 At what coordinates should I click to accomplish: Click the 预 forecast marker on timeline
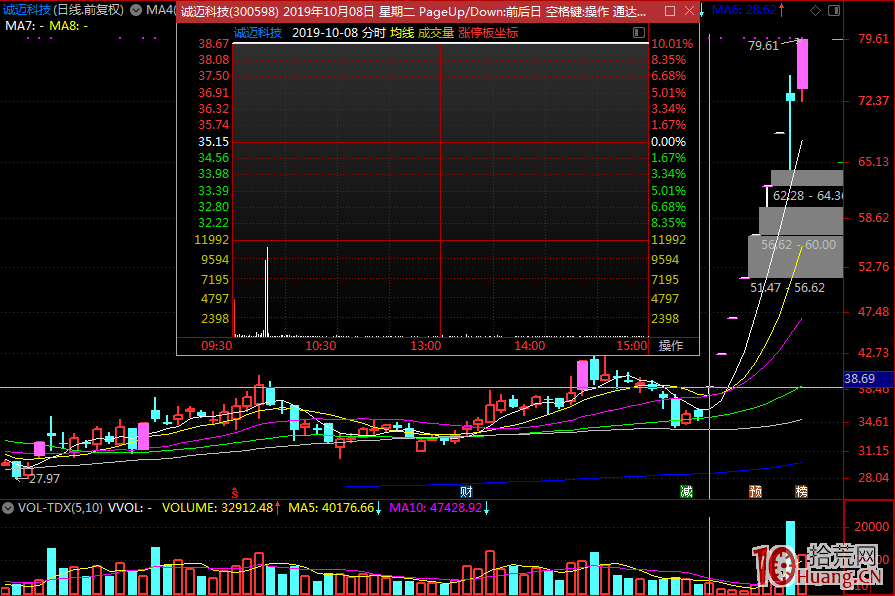click(756, 492)
